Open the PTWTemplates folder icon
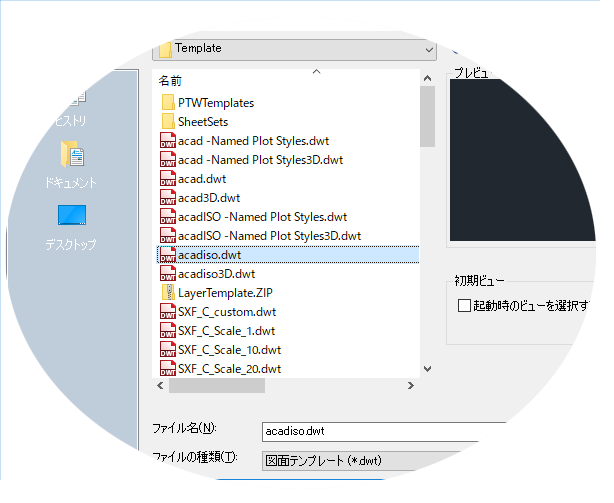This screenshot has width=614, height=503. click(x=168, y=103)
